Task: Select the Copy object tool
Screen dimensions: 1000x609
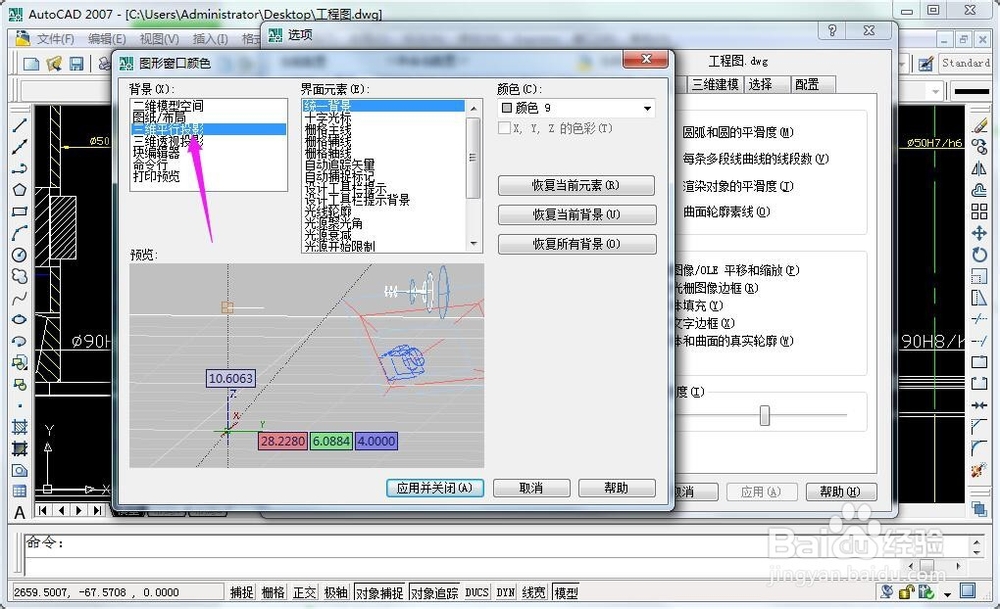Action: [x=980, y=147]
